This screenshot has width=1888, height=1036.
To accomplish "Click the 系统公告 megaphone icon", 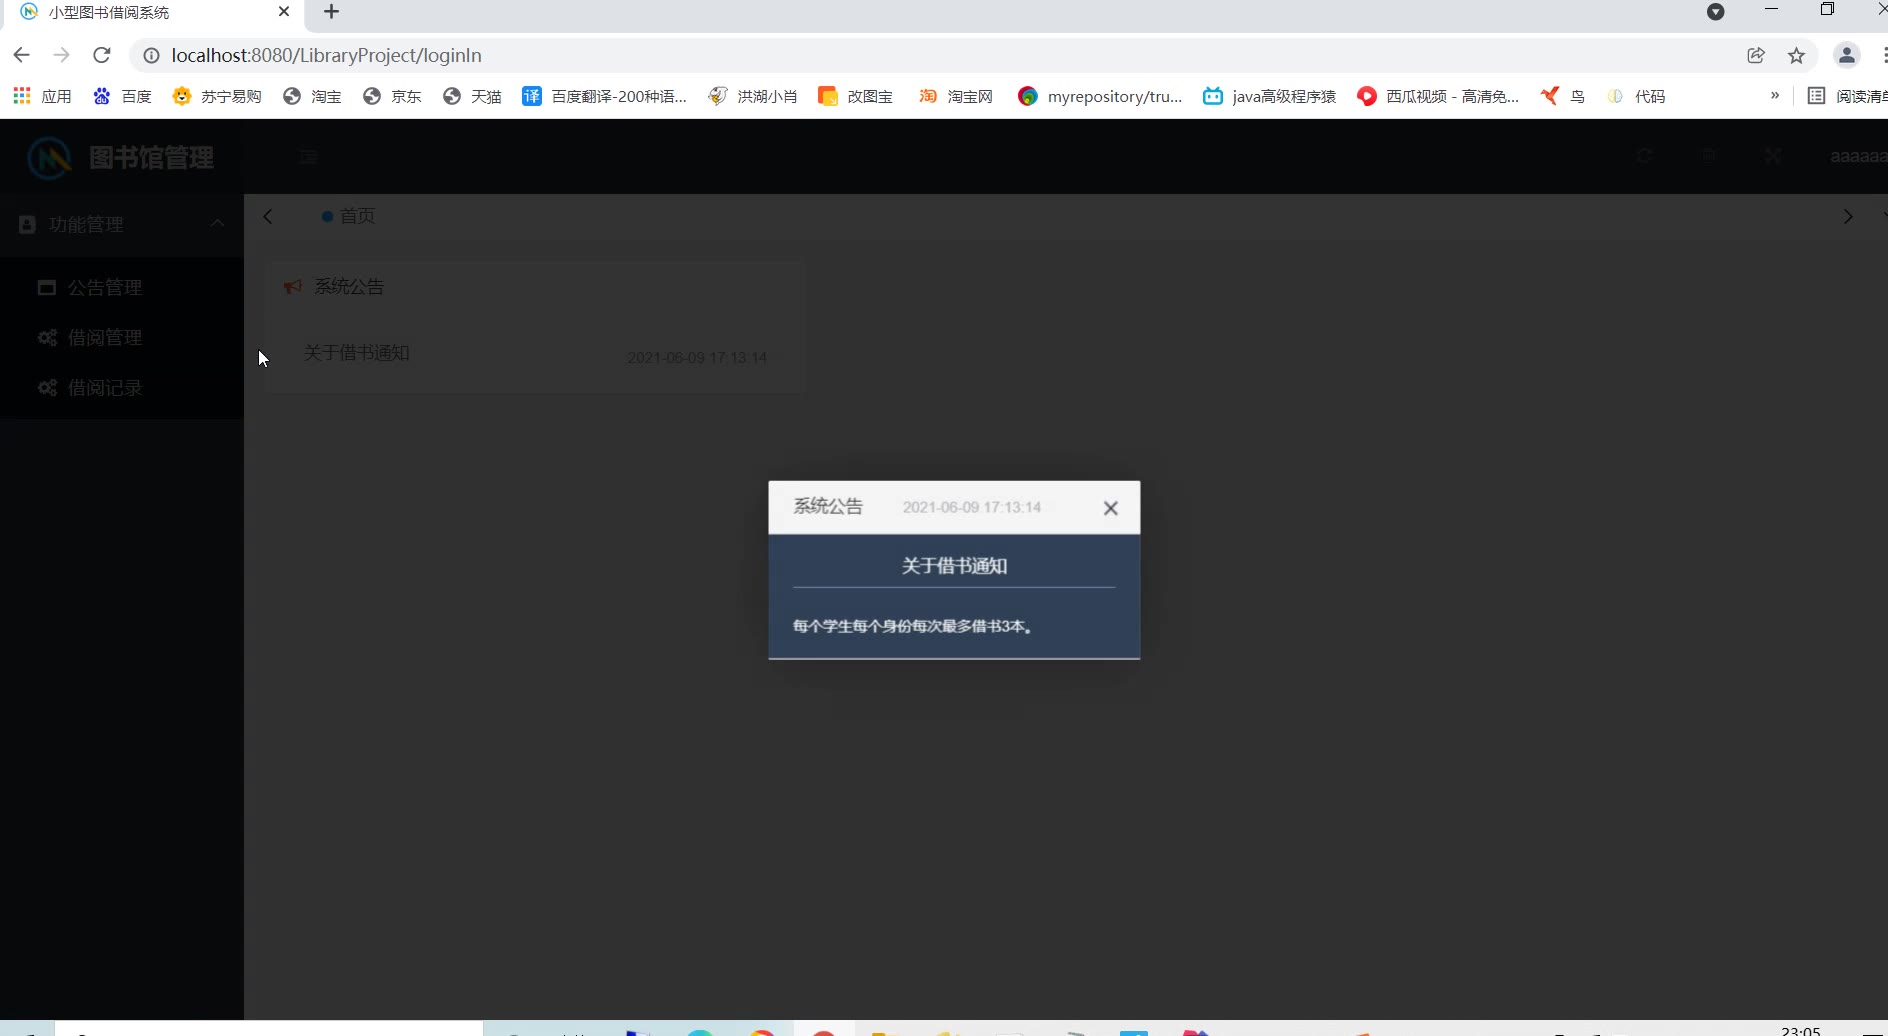I will point(292,287).
